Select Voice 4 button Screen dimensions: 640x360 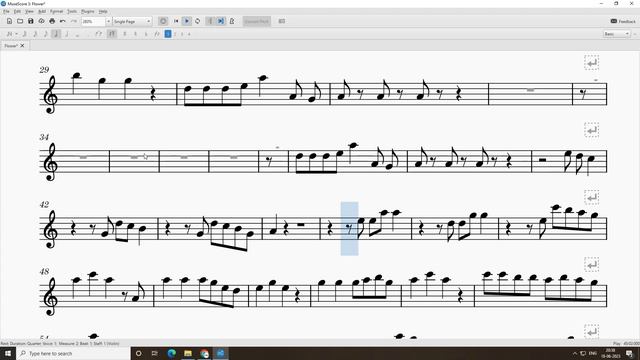189,34
